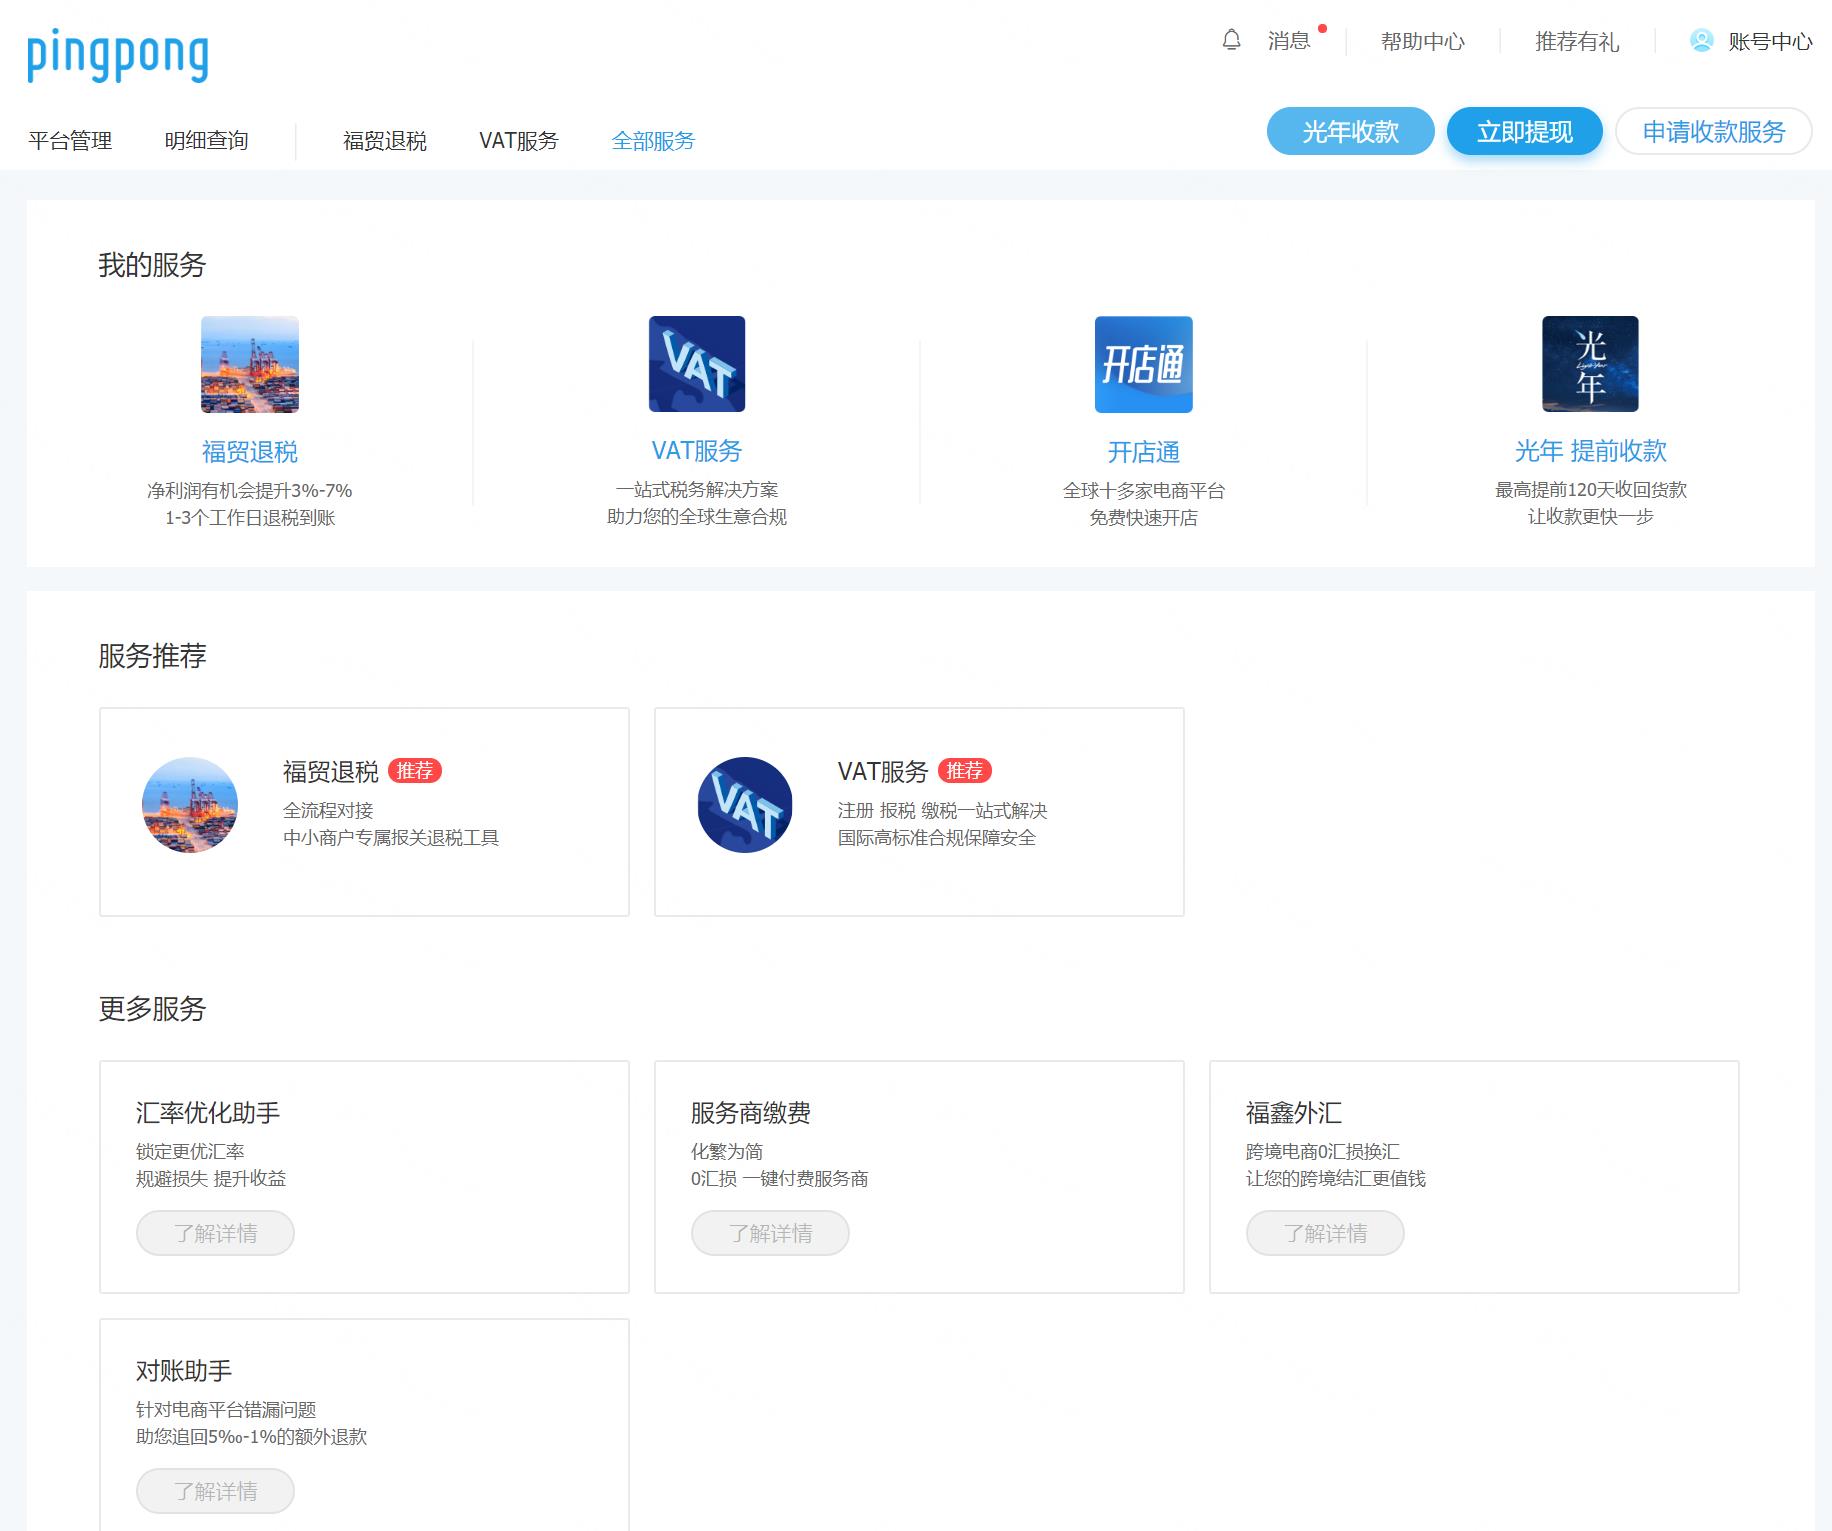
Task: Click the 服务推荐 section heading
Action: pos(152,656)
